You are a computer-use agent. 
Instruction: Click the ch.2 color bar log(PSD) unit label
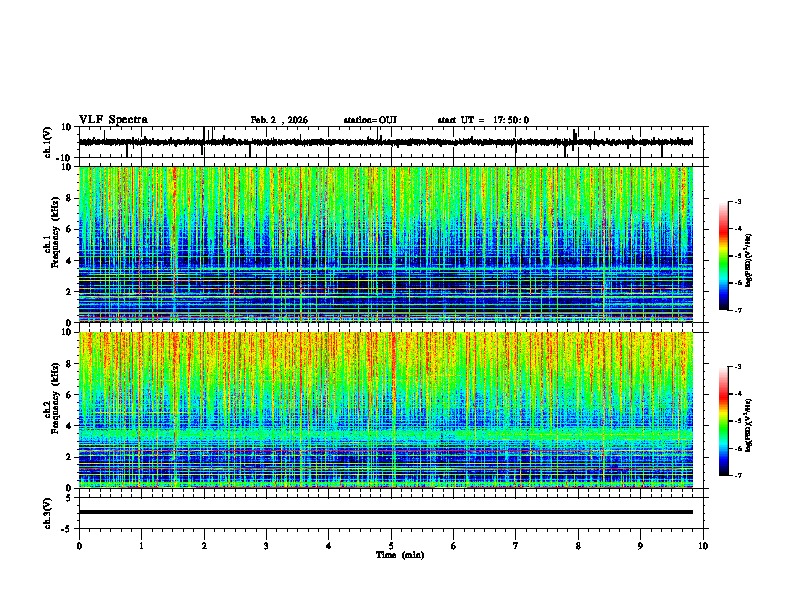pos(748,425)
